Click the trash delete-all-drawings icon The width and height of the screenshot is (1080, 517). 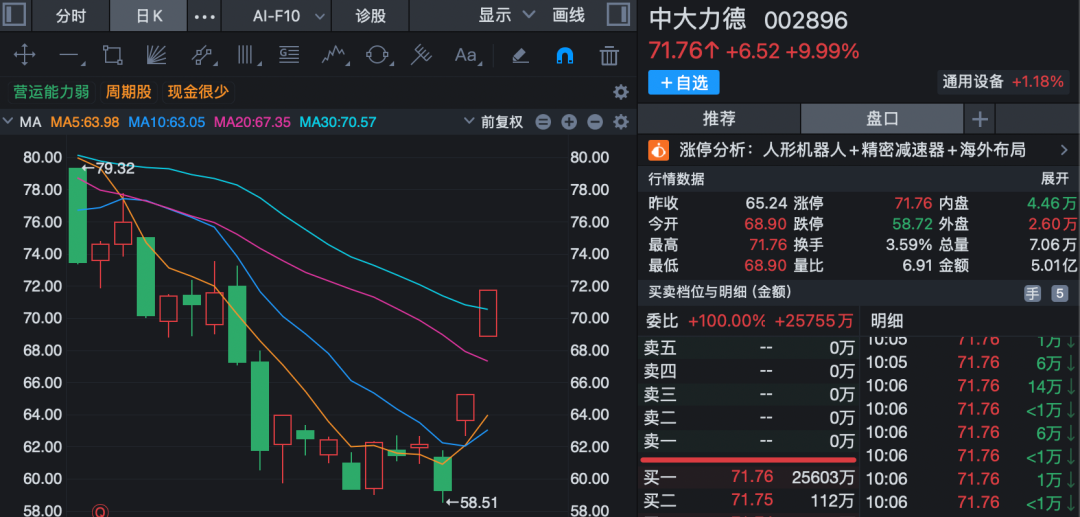pos(609,55)
